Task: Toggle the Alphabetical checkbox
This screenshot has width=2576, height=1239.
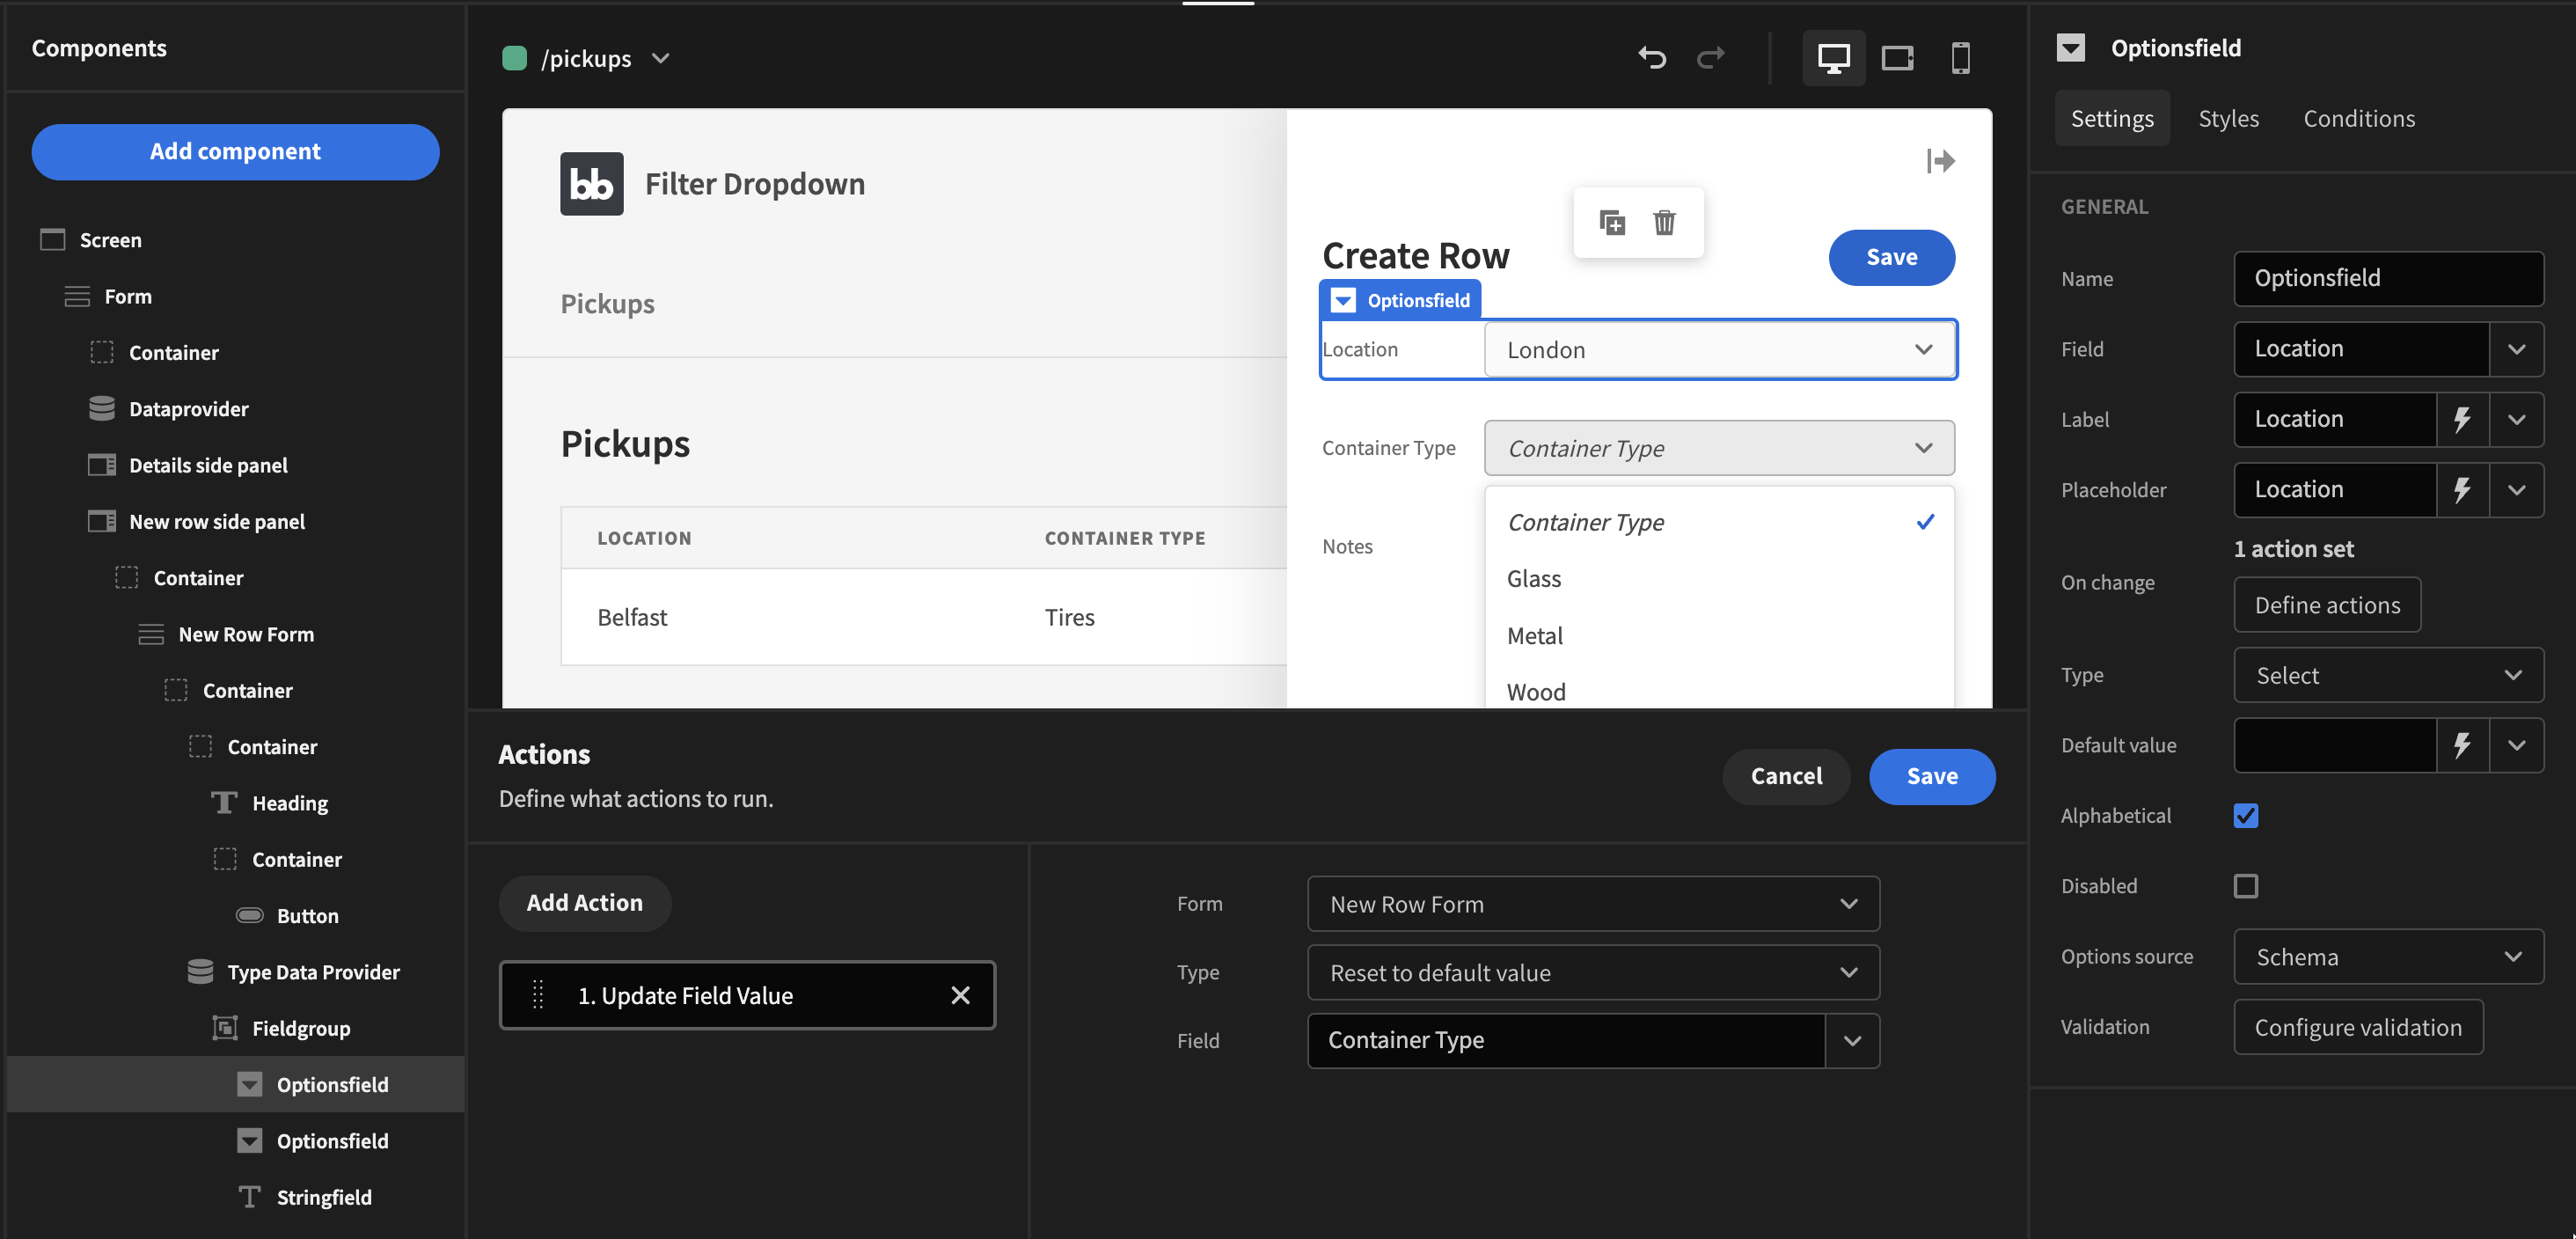Action: 2245,816
